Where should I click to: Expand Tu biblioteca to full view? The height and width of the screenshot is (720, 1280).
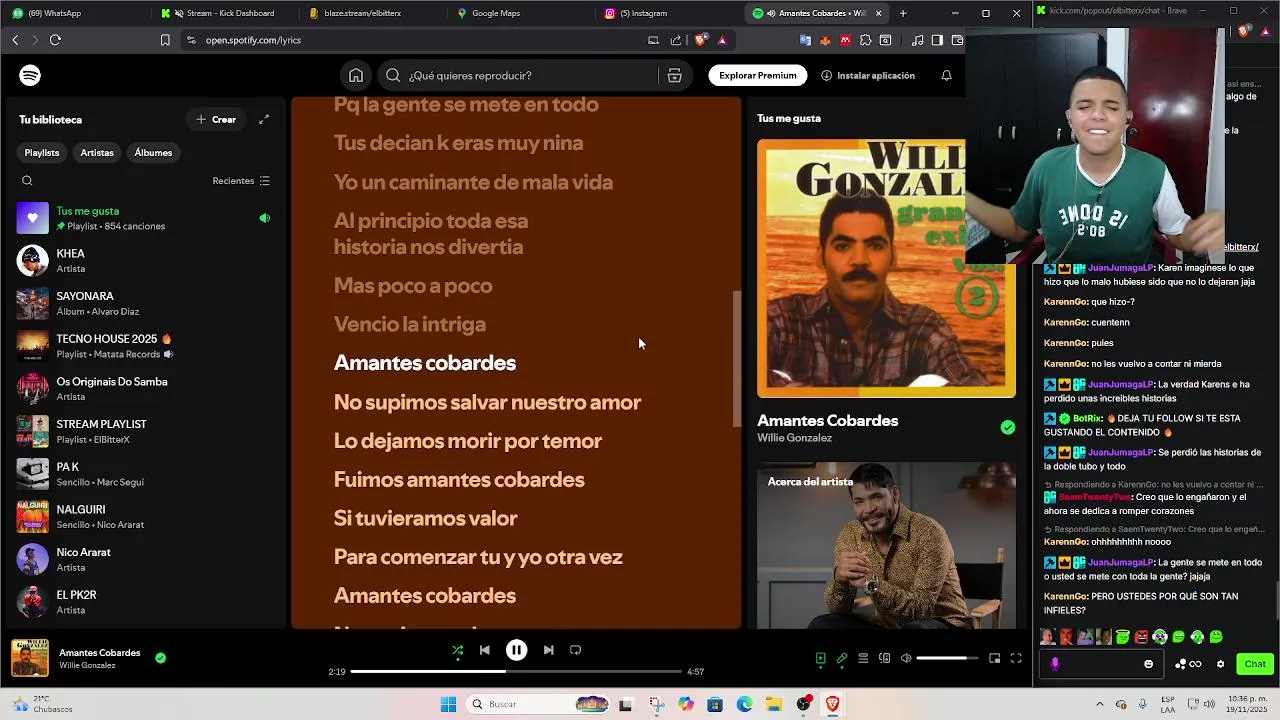(264, 119)
